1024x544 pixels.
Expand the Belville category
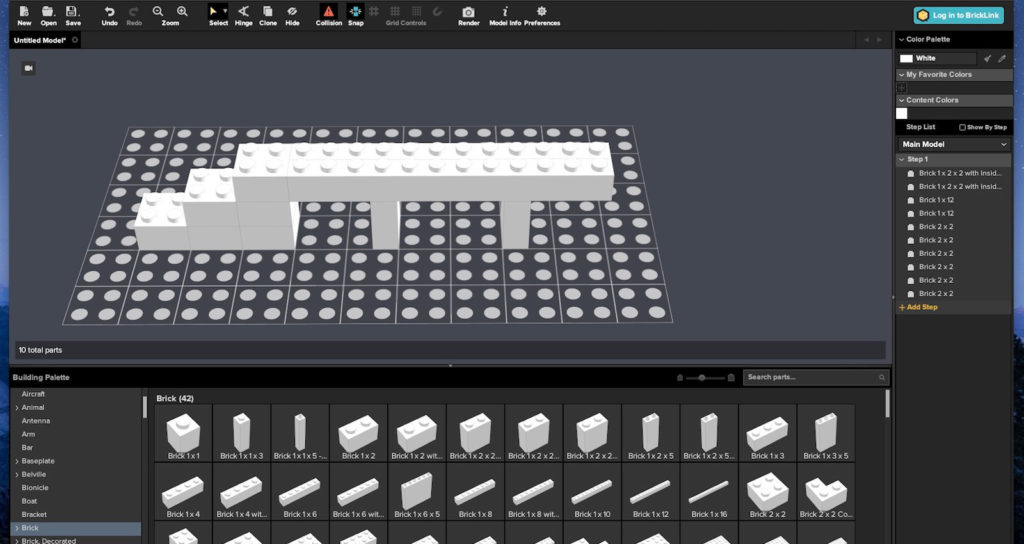coord(17,474)
